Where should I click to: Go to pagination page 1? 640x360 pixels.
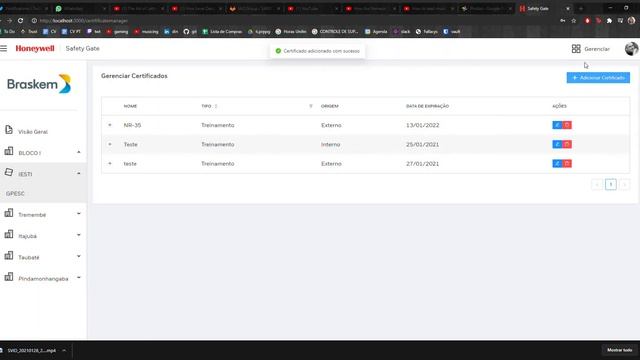point(611,184)
